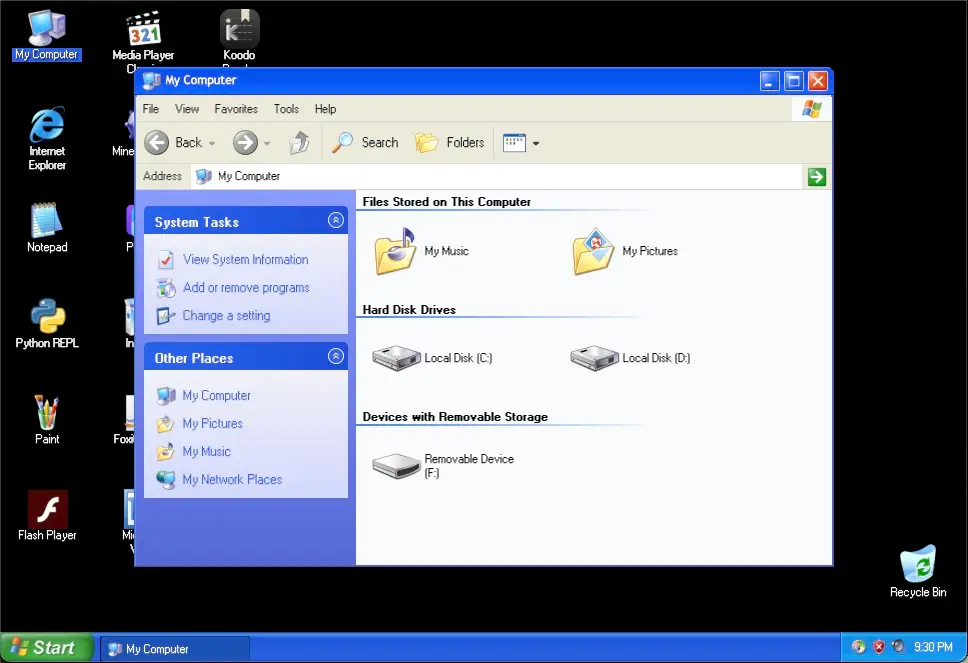Open the Help menu
The width and height of the screenshot is (968, 663).
pyautogui.click(x=325, y=109)
